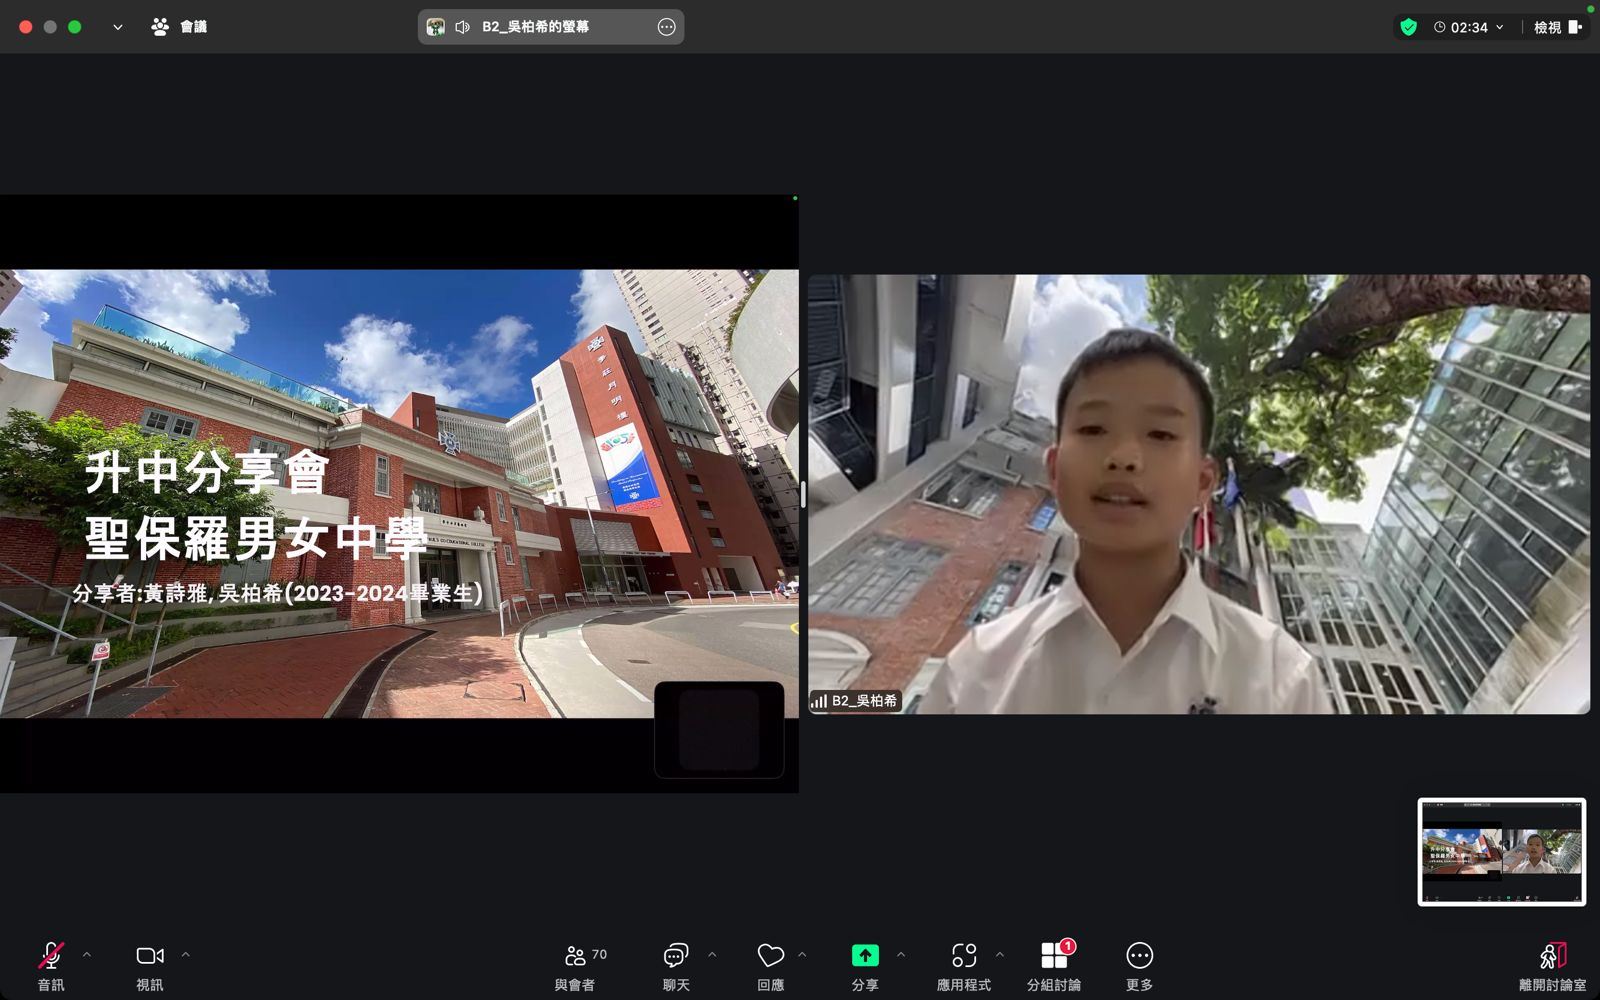Expand video options arrow next to 視訊
Image resolution: width=1600 pixels, height=1000 pixels.
click(x=185, y=955)
